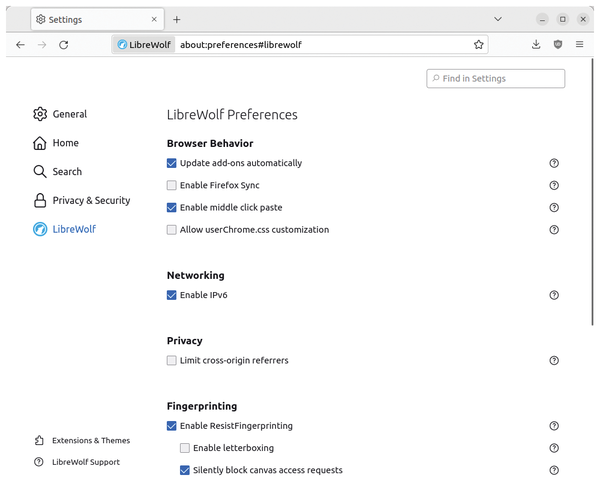
Task: Open Privacy & Security settings category
Action: pyautogui.click(x=82, y=201)
